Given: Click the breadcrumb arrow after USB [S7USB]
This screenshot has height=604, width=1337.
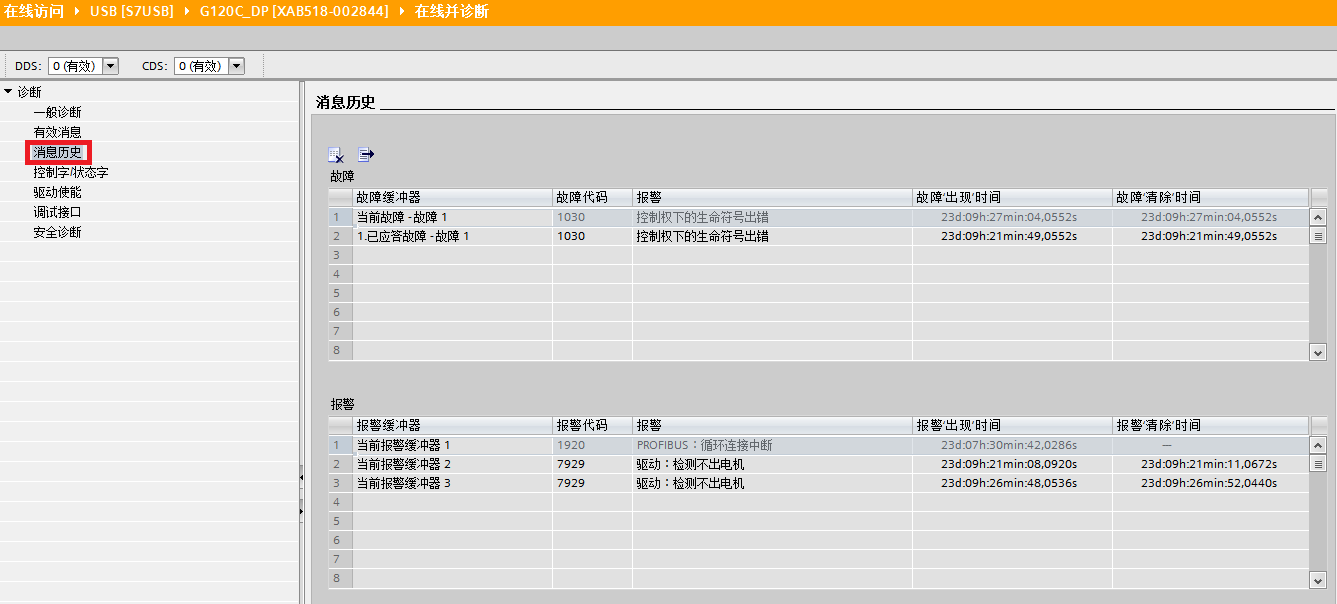Looking at the screenshot, I should [x=186, y=11].
